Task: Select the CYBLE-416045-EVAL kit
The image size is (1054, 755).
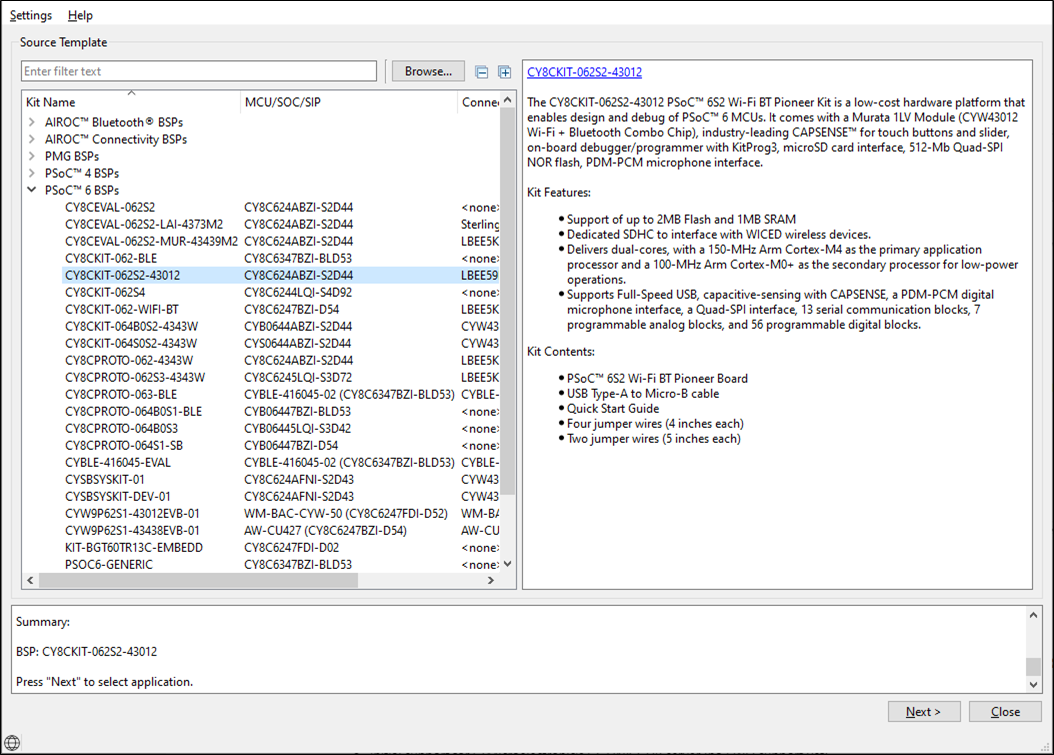Action: click(x=118, y=463)
